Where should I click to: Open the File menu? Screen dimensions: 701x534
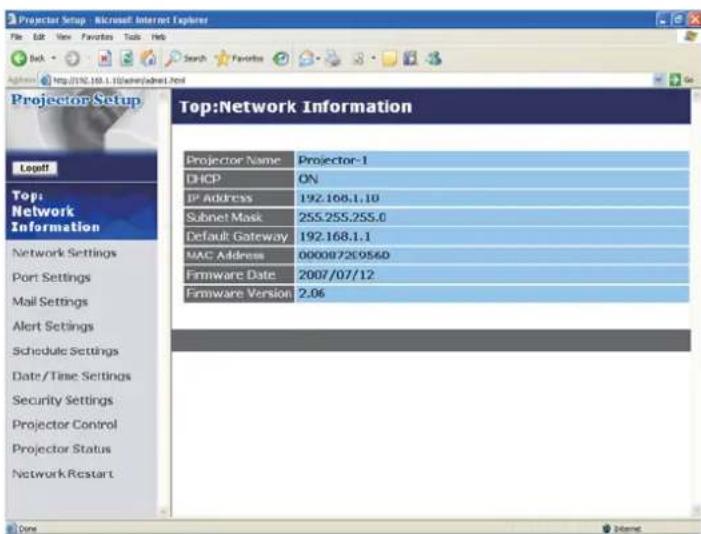pyautogui.click(x=16, y=37)
